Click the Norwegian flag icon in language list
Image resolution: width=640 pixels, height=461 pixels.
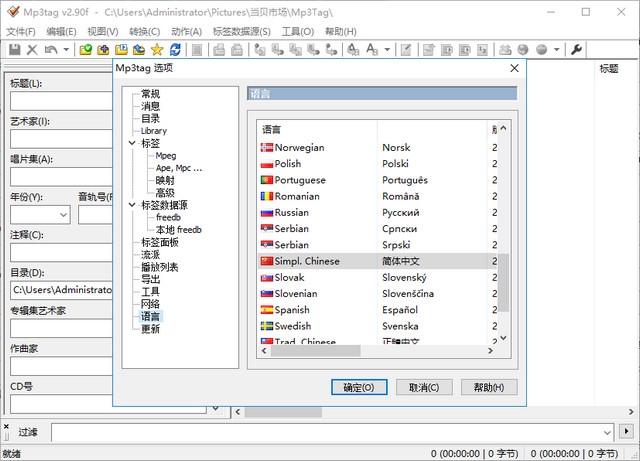(267, 147)
